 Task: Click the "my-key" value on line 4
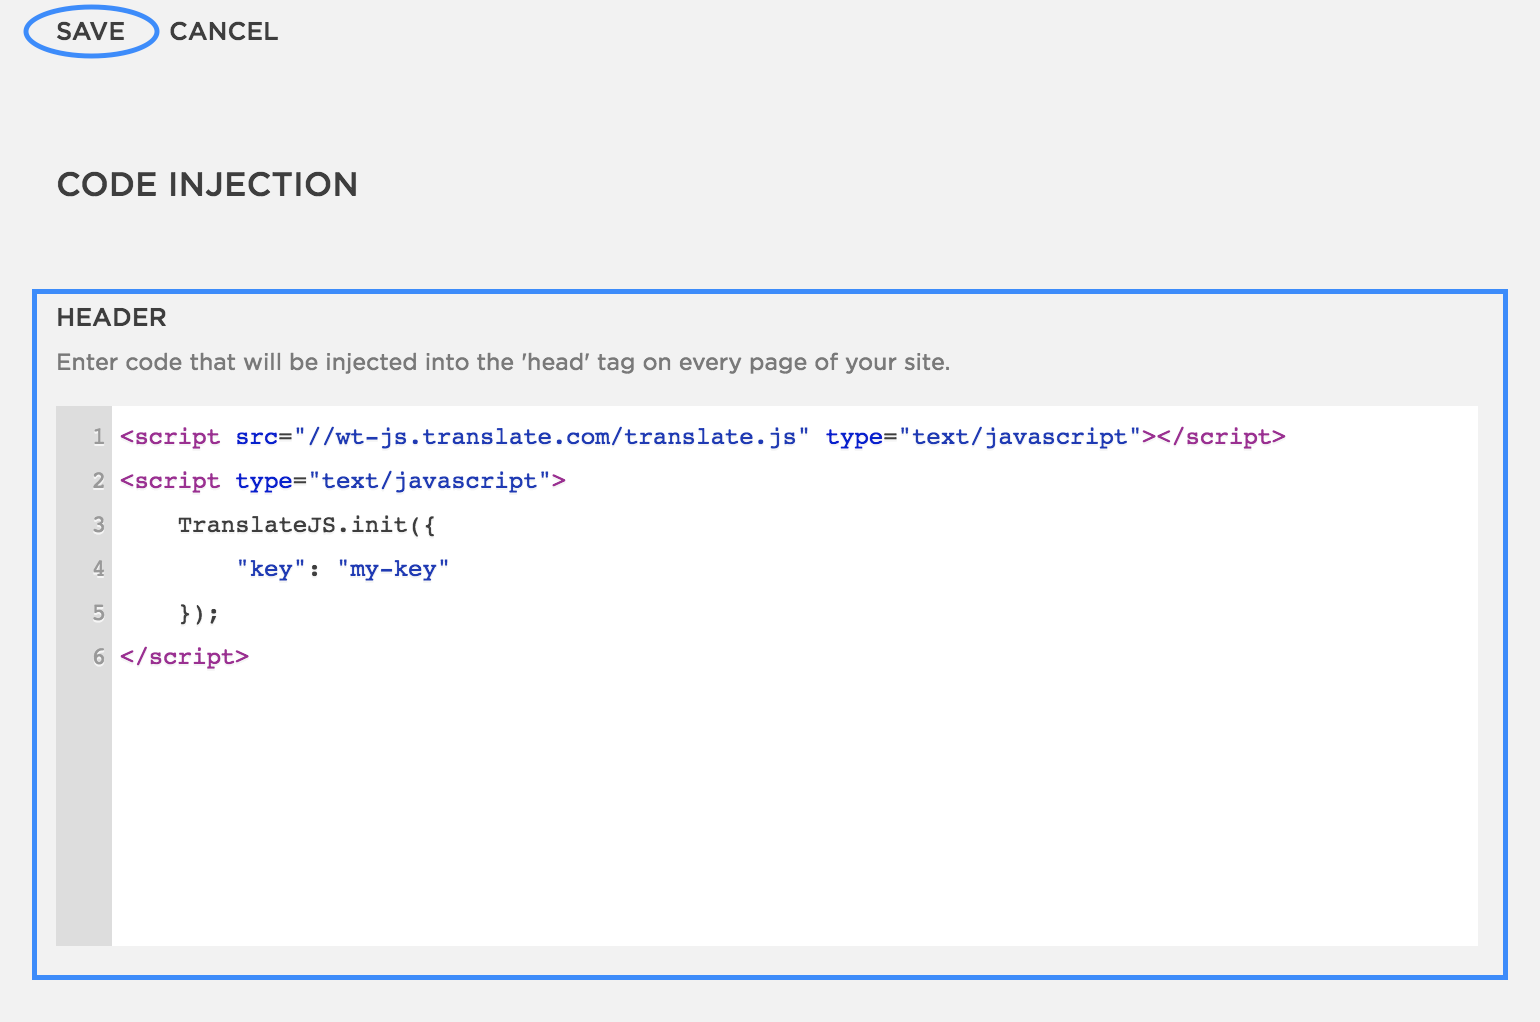click(394, 569)
